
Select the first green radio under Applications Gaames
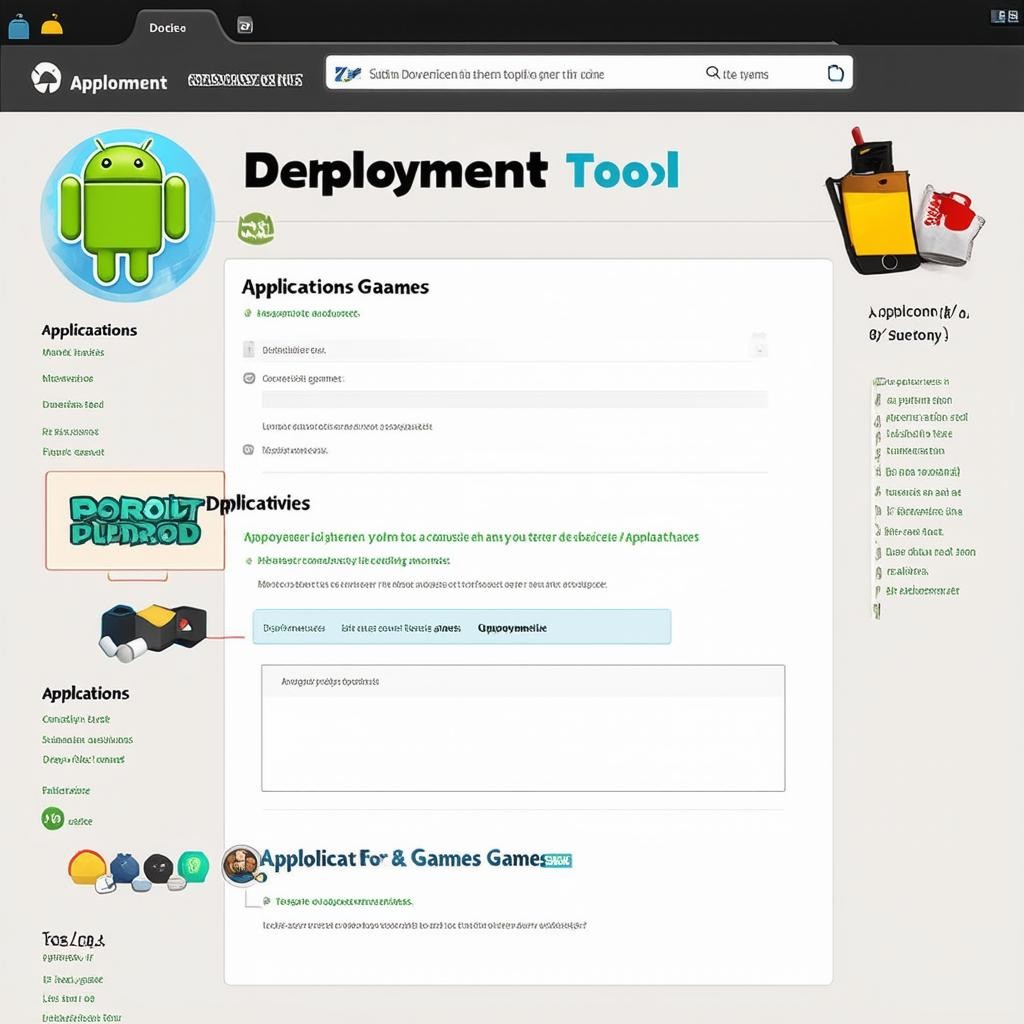click(248, 313)
